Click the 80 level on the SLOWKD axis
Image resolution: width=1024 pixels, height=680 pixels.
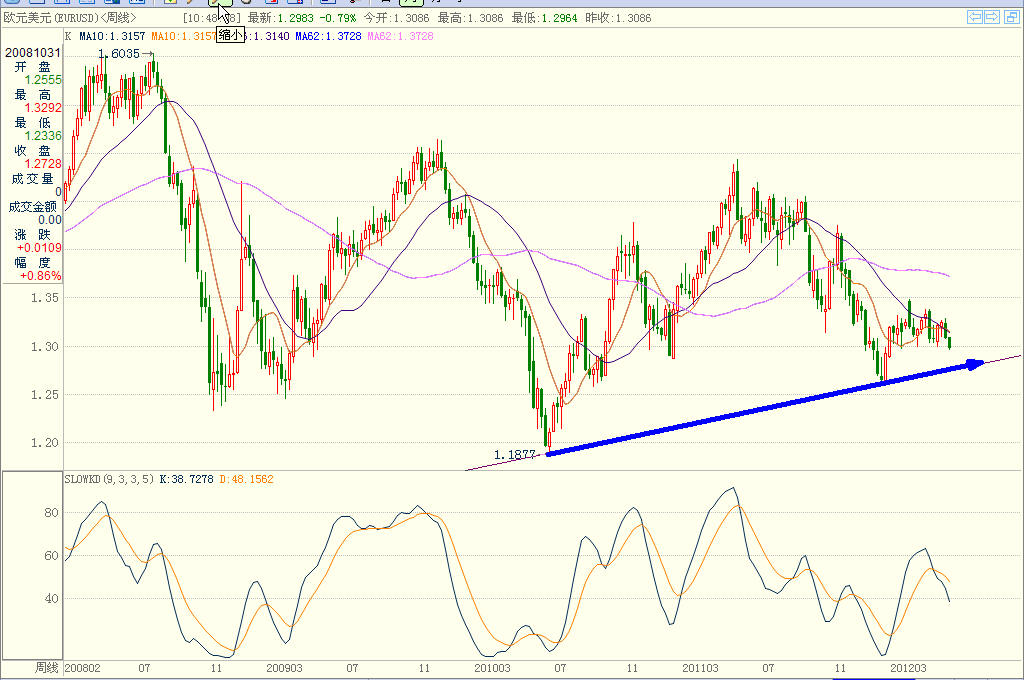51,513
